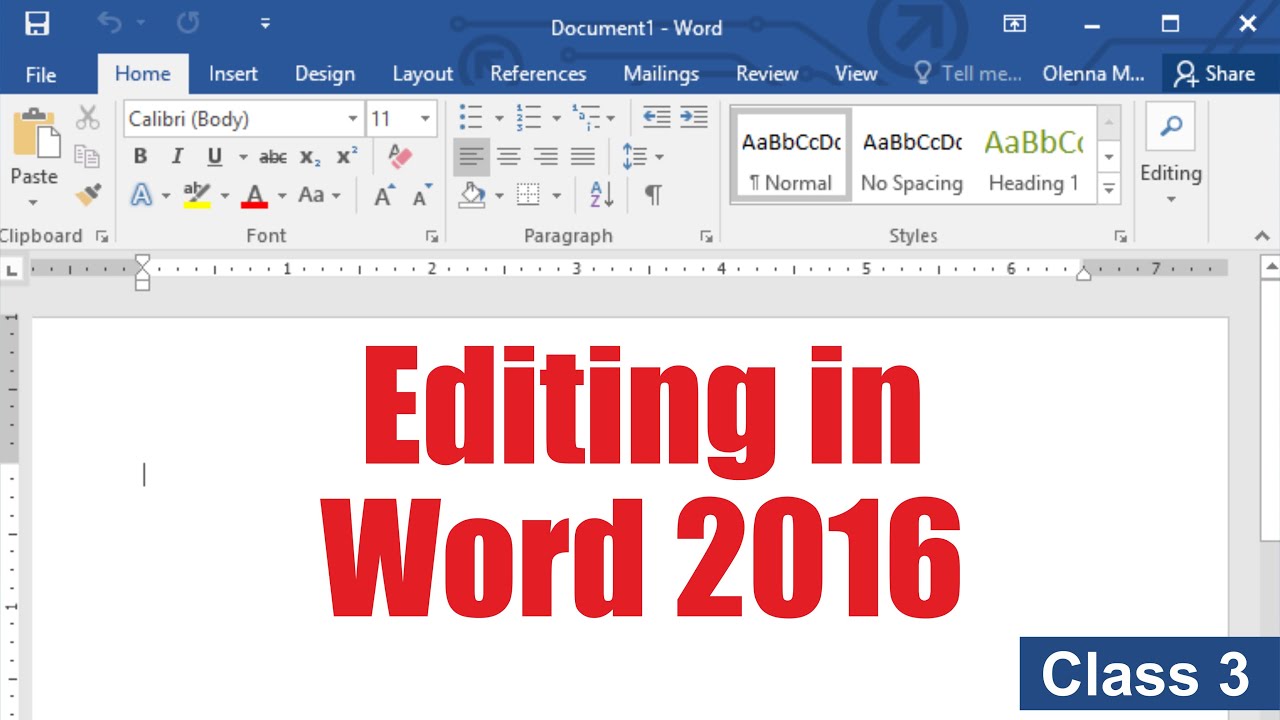This screenshot has width=1280, height=720.
Task: Click the Shading paint bucket icon
Action: (x=472, y=195)
